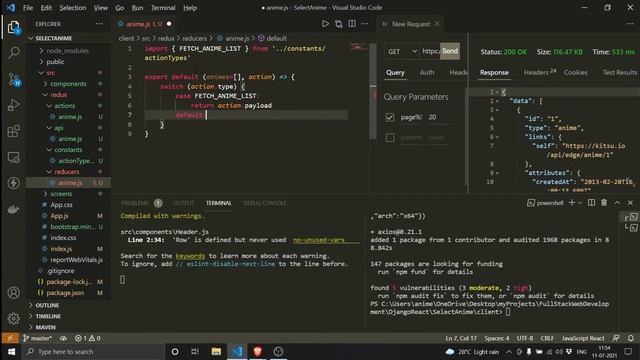The height and width of the screenshot is (360, 640).
Task: Click the Windows Start button
Action: click(x=11, y=351)
